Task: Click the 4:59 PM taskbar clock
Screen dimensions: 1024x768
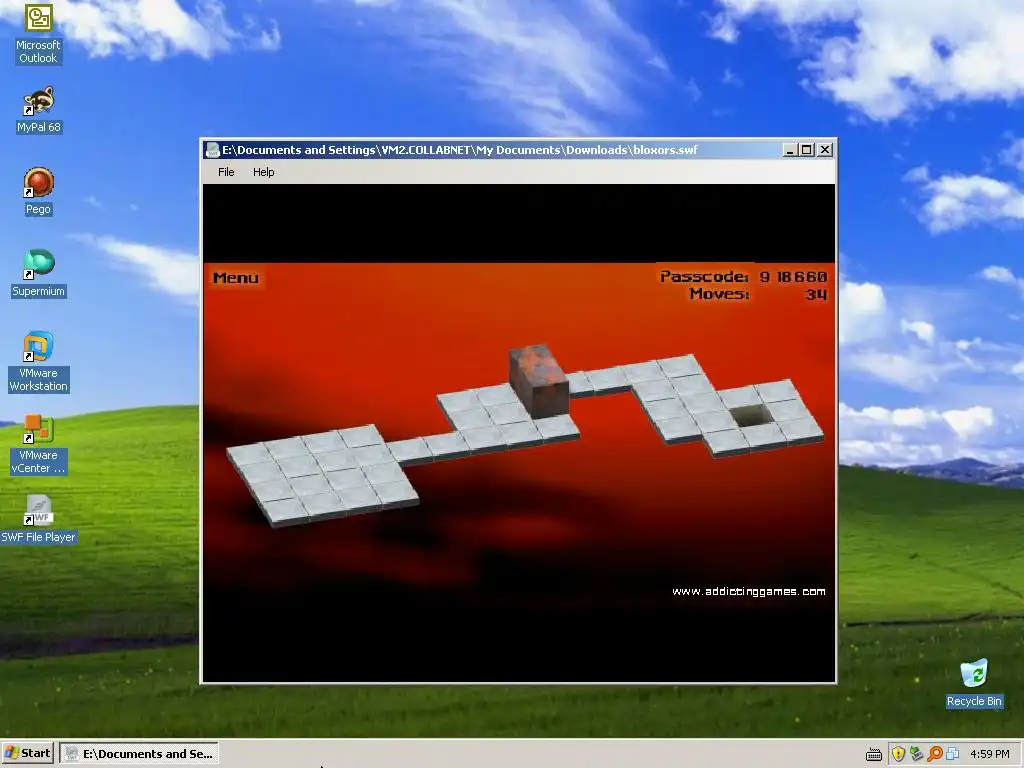Action: coord(989,754)
